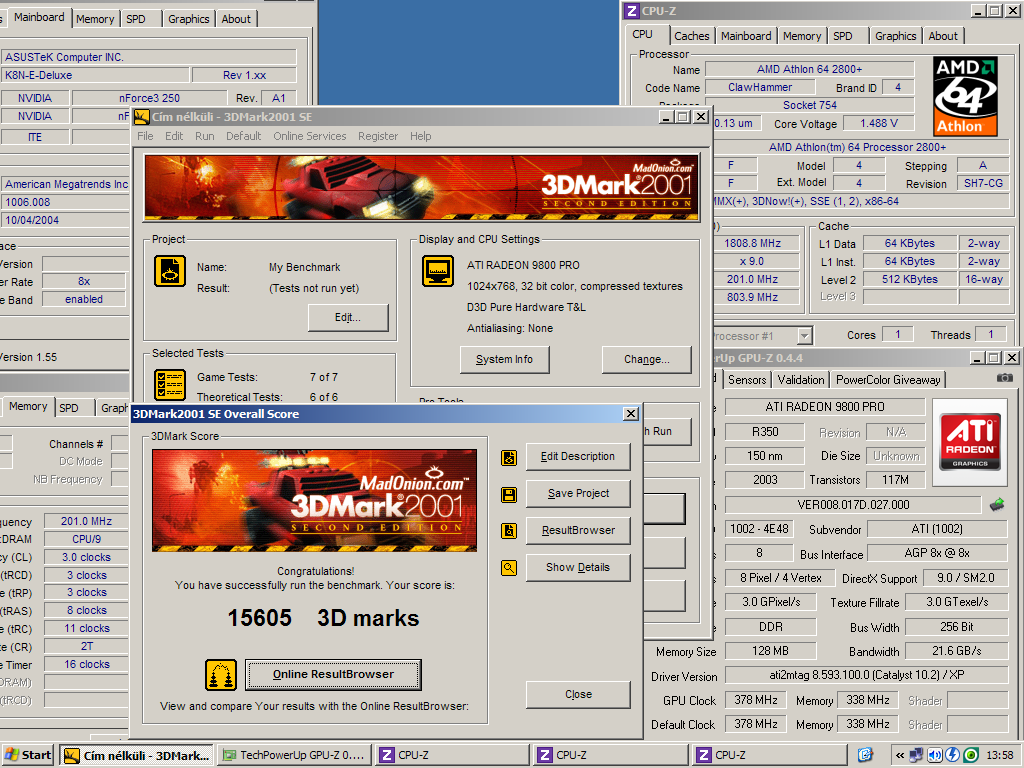Click the Online ResultBrowser button
Image resolution: width=1024 pixels, height=768 pixels.
tap(333, 674)
